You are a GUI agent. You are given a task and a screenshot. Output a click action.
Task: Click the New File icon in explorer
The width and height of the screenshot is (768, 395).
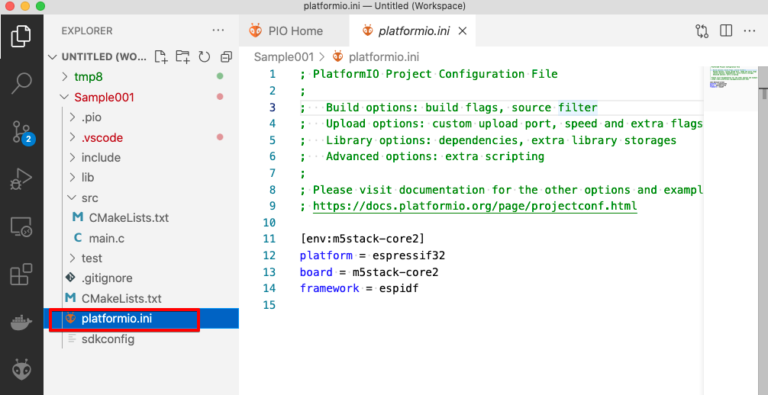pos(161,57)
